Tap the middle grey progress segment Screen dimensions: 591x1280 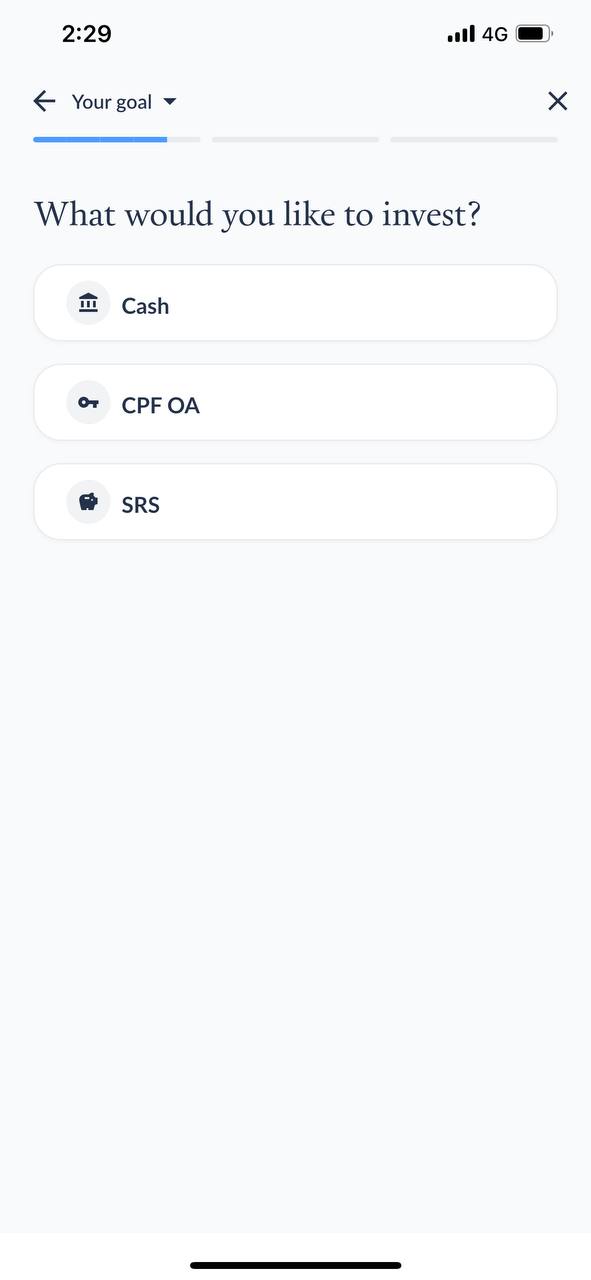[x=295, y=140]
